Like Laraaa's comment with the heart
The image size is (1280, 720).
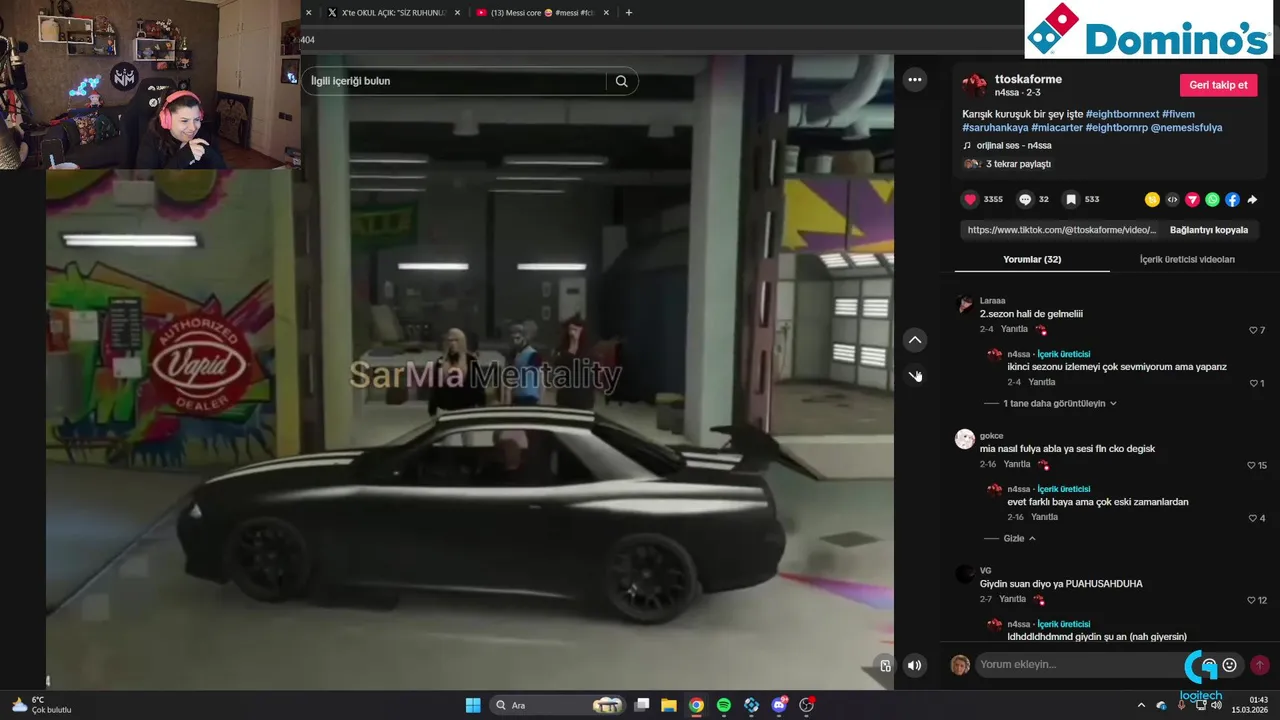pyautogui.click(x=1253, y=330)
